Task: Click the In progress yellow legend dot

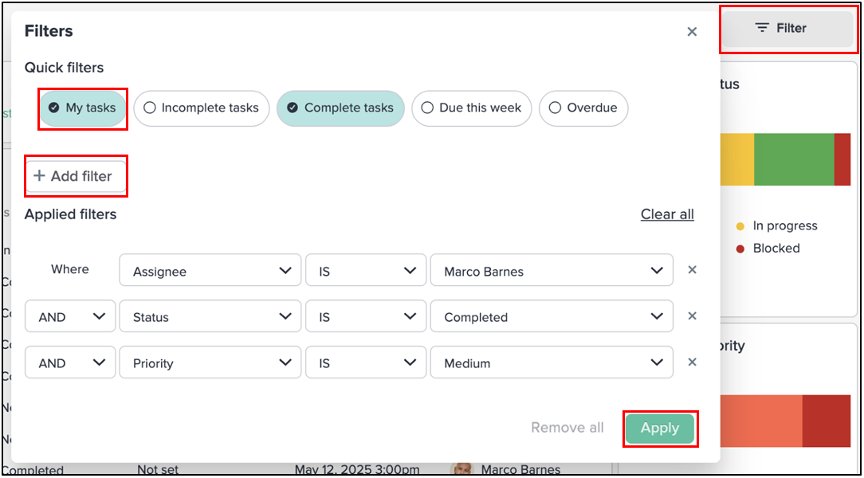Action: pos(741,226)
